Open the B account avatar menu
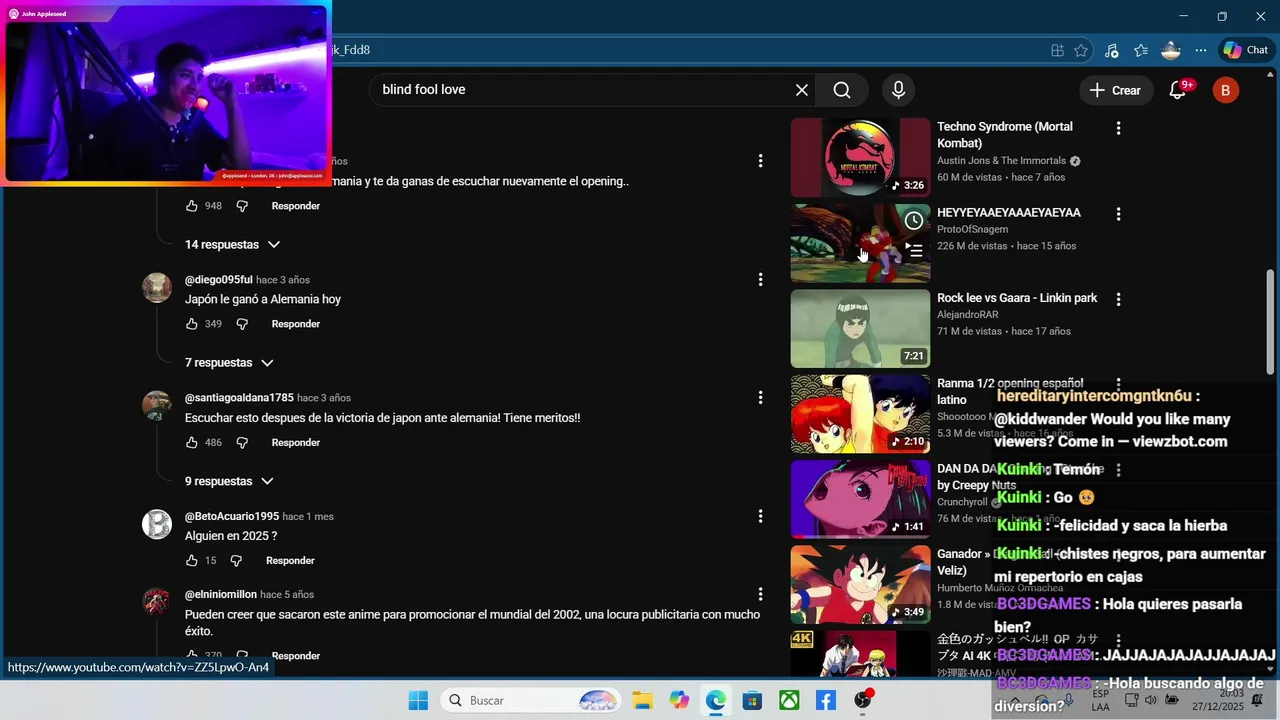 (1226, 90)
